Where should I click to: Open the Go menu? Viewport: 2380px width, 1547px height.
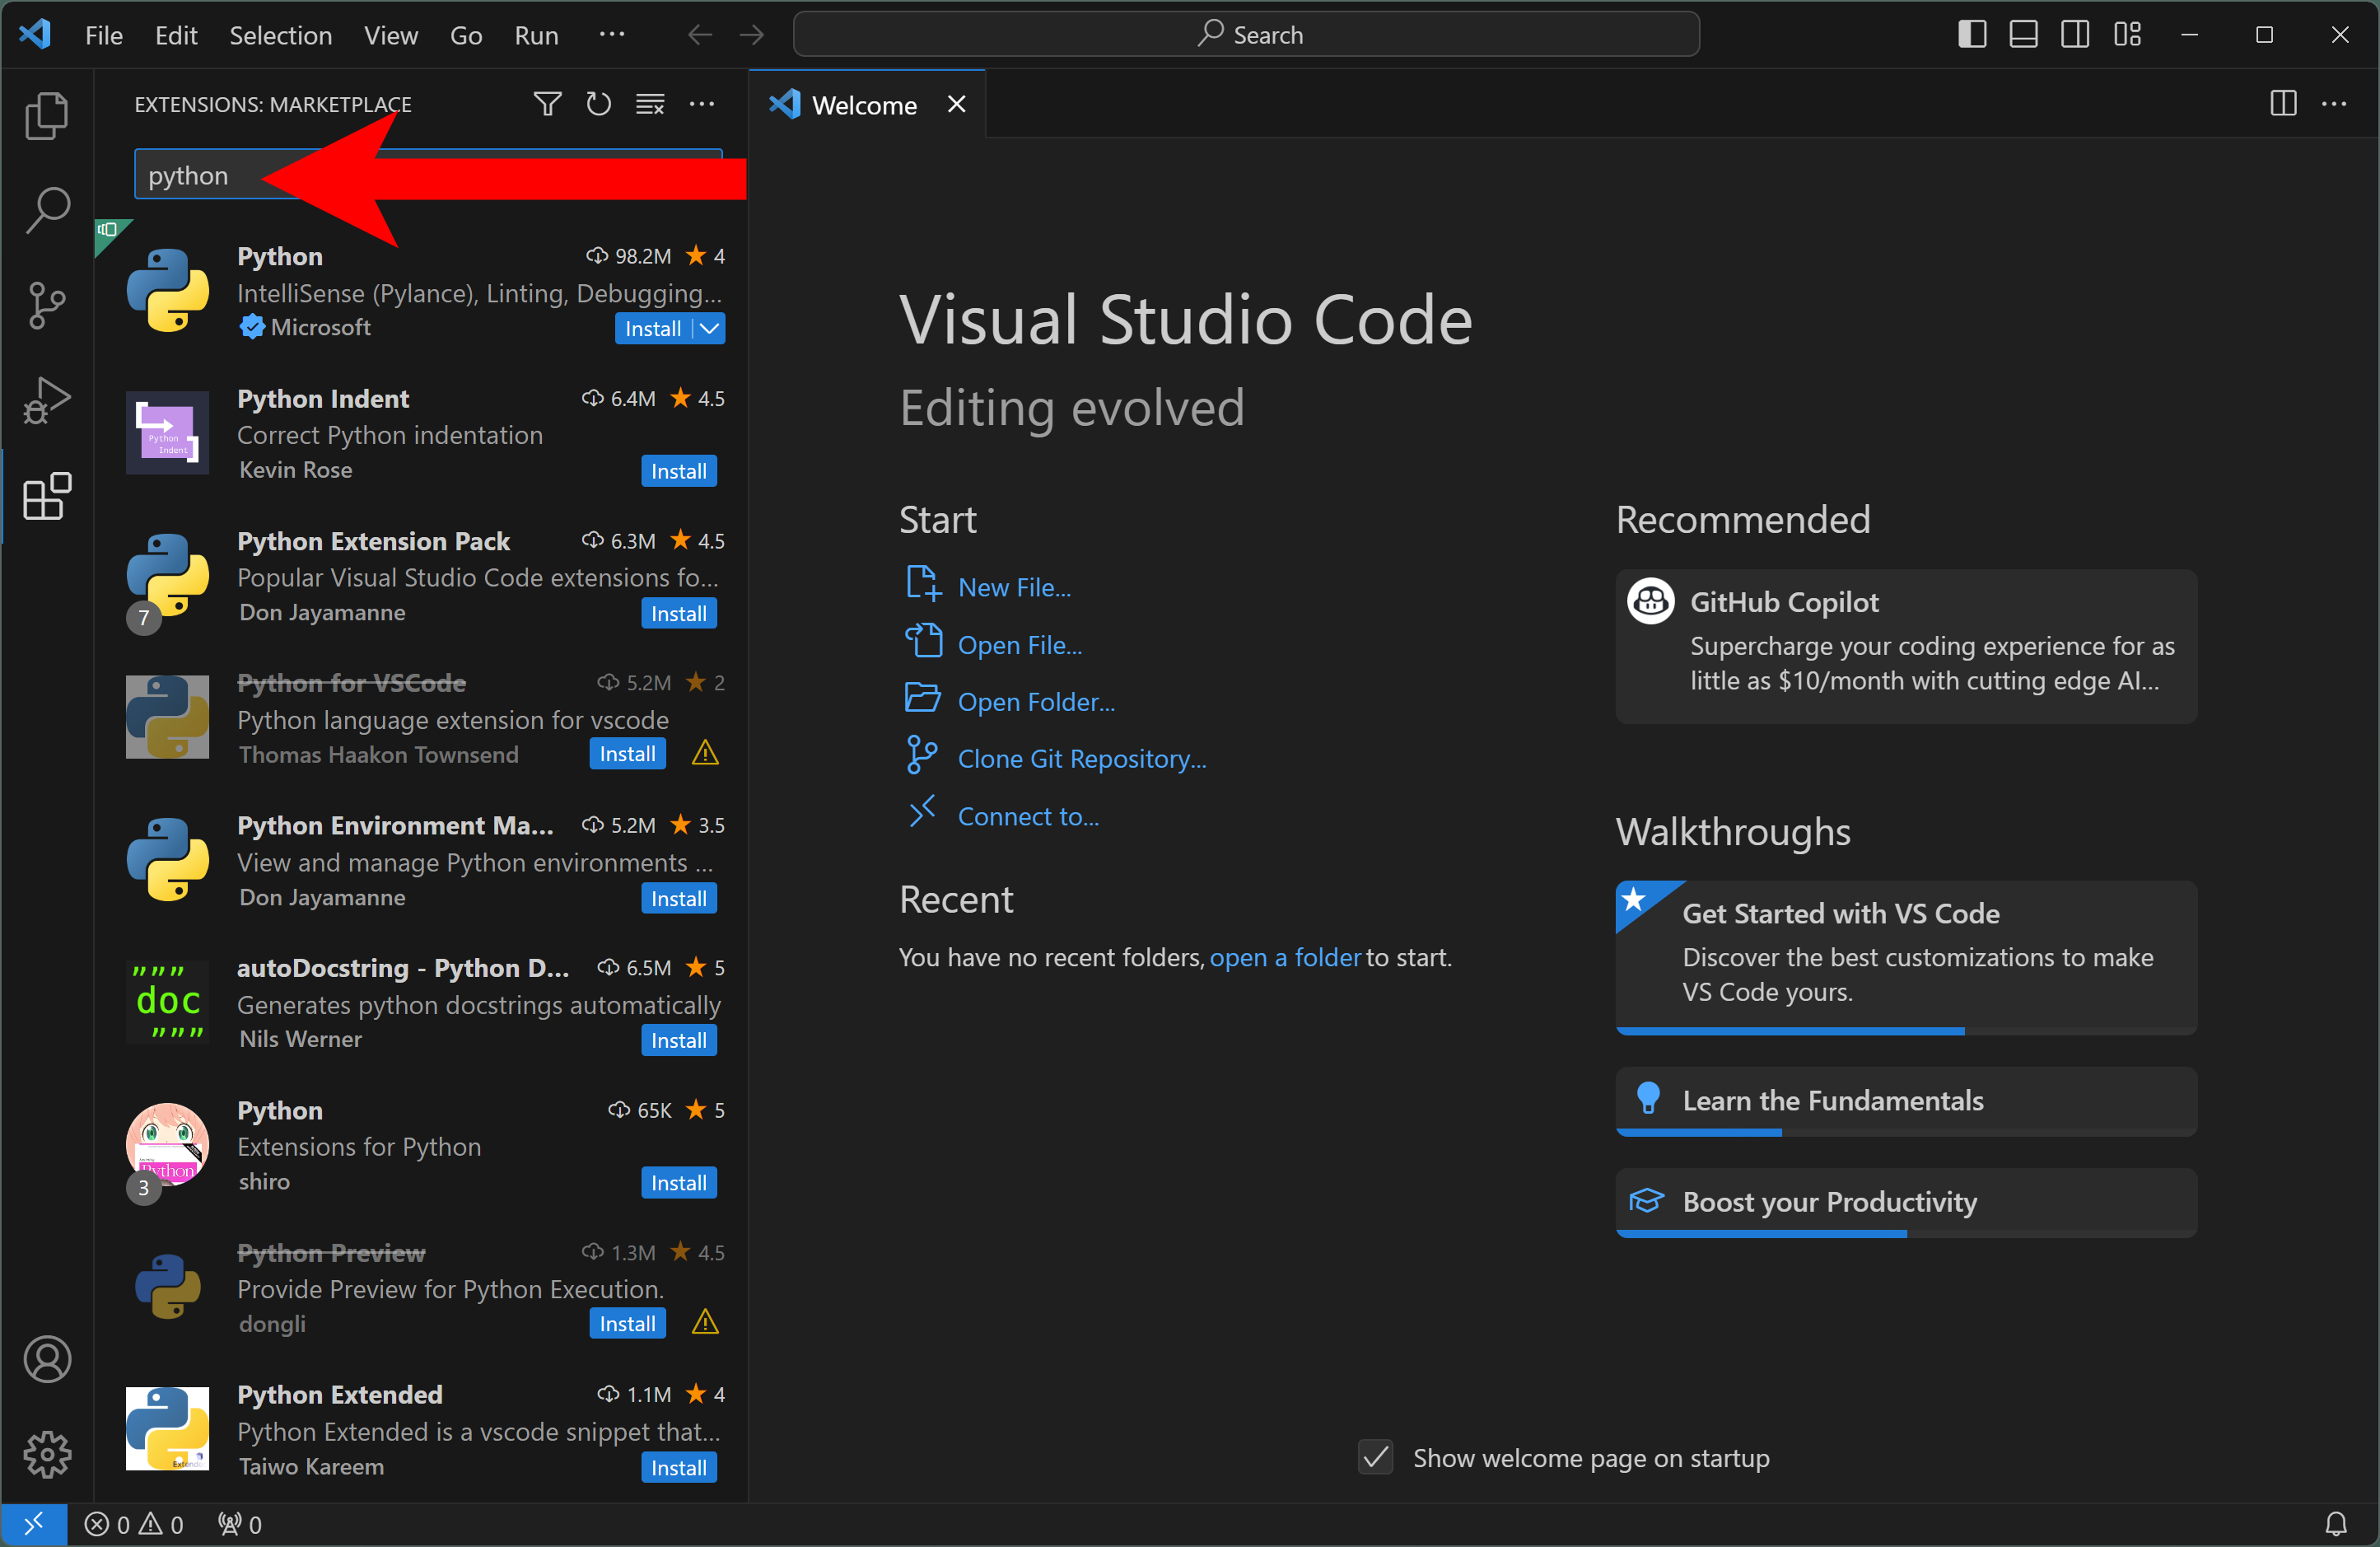pyautogui.click(x=466, y=35)
